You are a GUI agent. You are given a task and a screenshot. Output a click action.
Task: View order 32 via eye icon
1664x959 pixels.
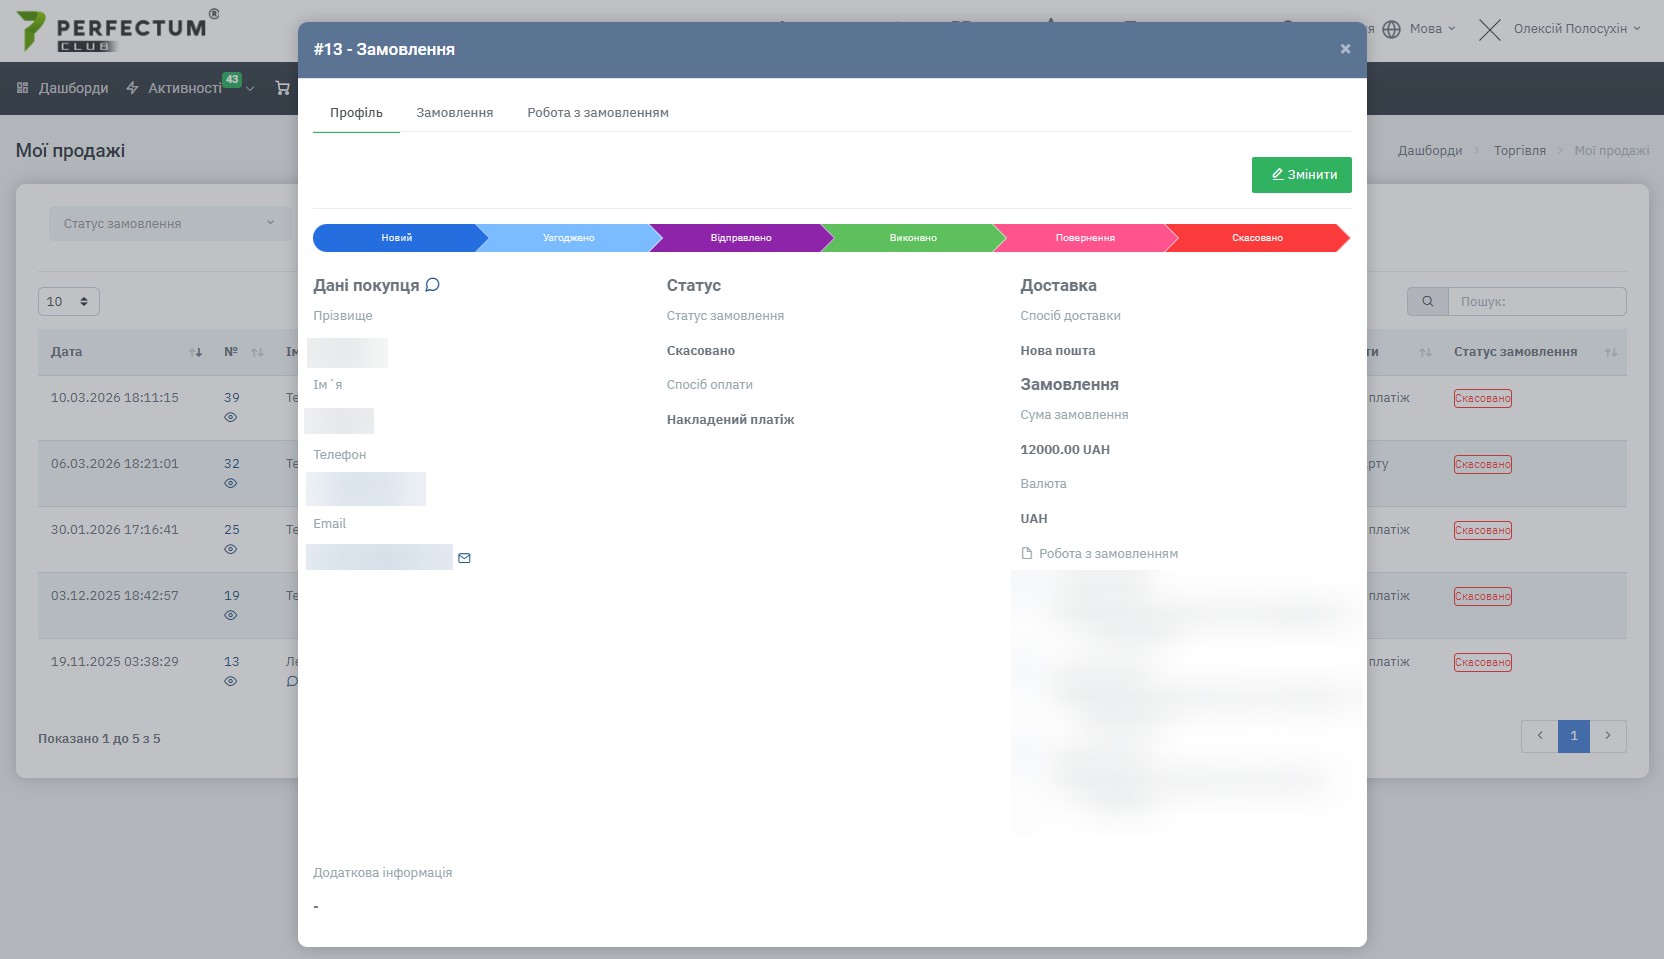point(231,483)
